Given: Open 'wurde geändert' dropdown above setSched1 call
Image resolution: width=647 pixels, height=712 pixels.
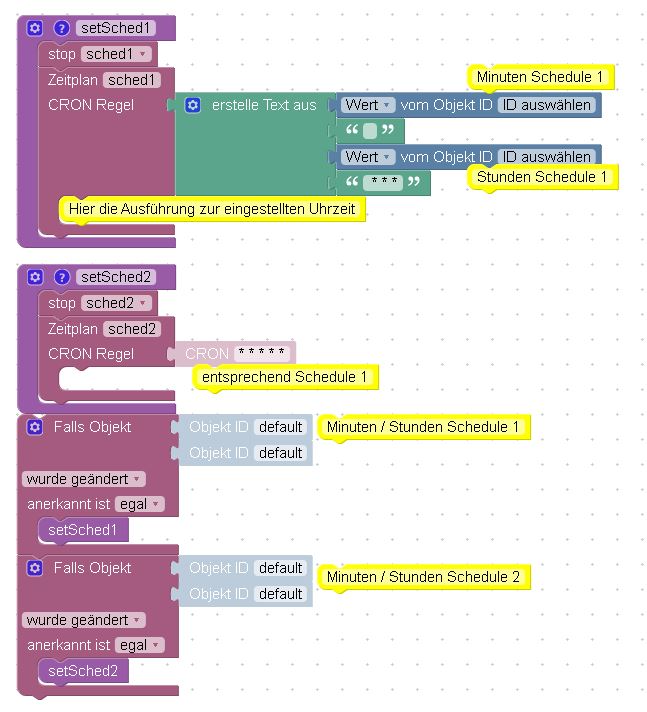Looking at the screenshot, I should coord(84,479).
